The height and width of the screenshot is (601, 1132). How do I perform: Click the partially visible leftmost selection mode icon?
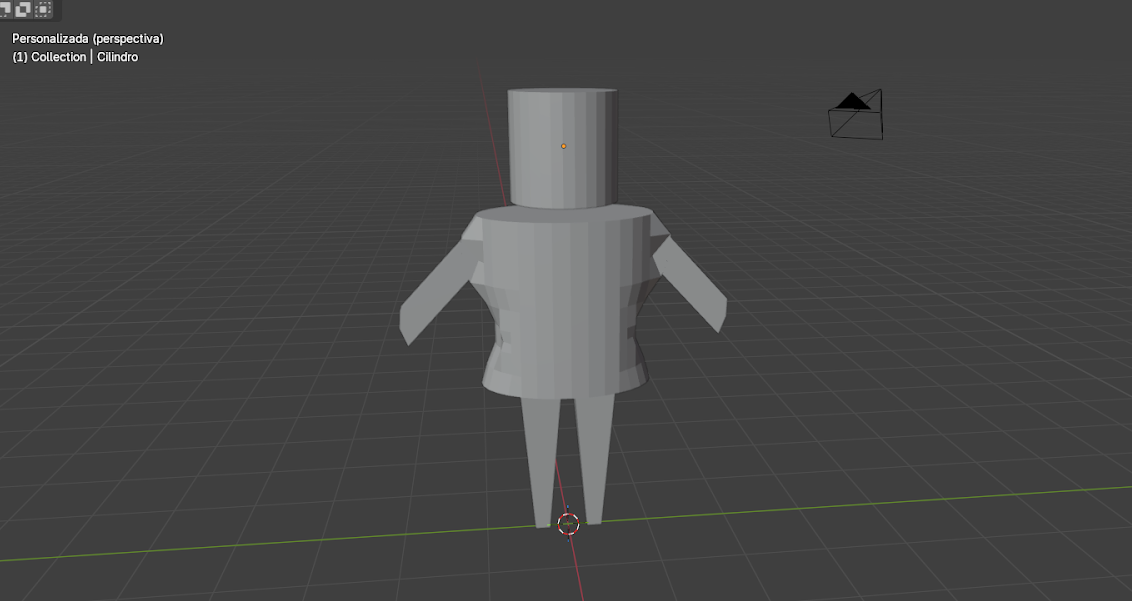[x=6, y=9]
